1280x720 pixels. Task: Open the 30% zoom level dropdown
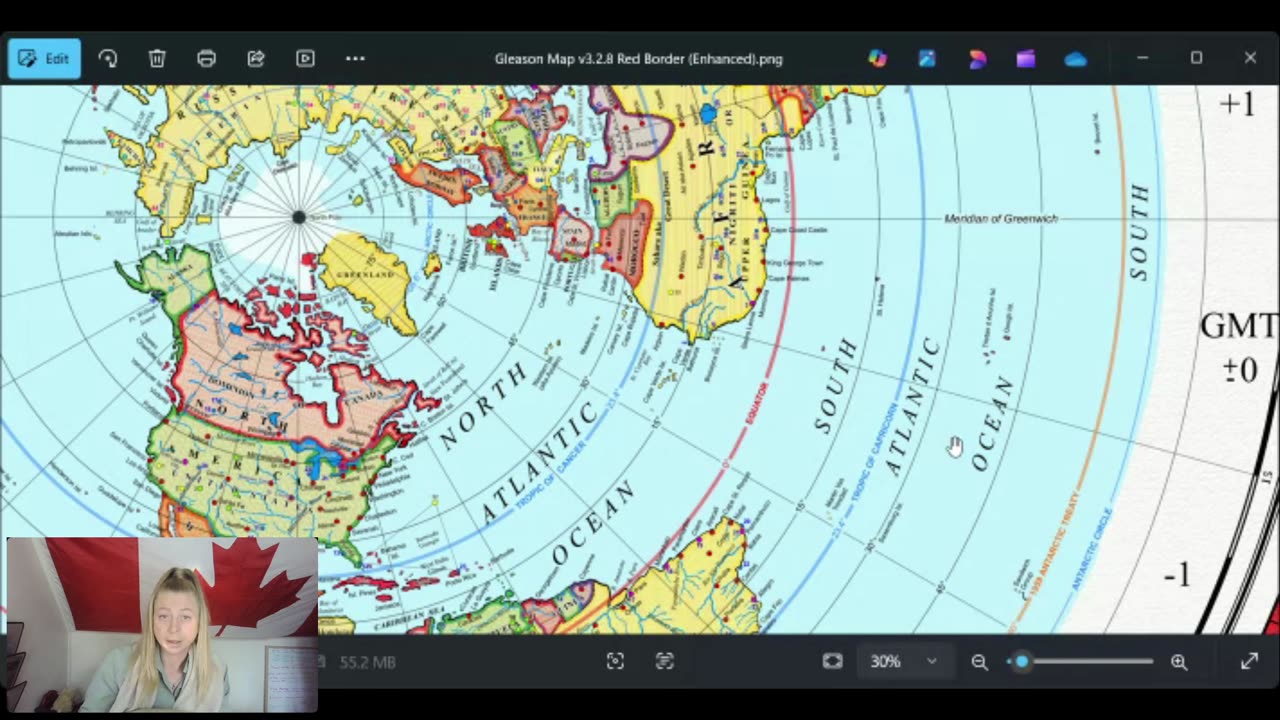coord(903,661)
